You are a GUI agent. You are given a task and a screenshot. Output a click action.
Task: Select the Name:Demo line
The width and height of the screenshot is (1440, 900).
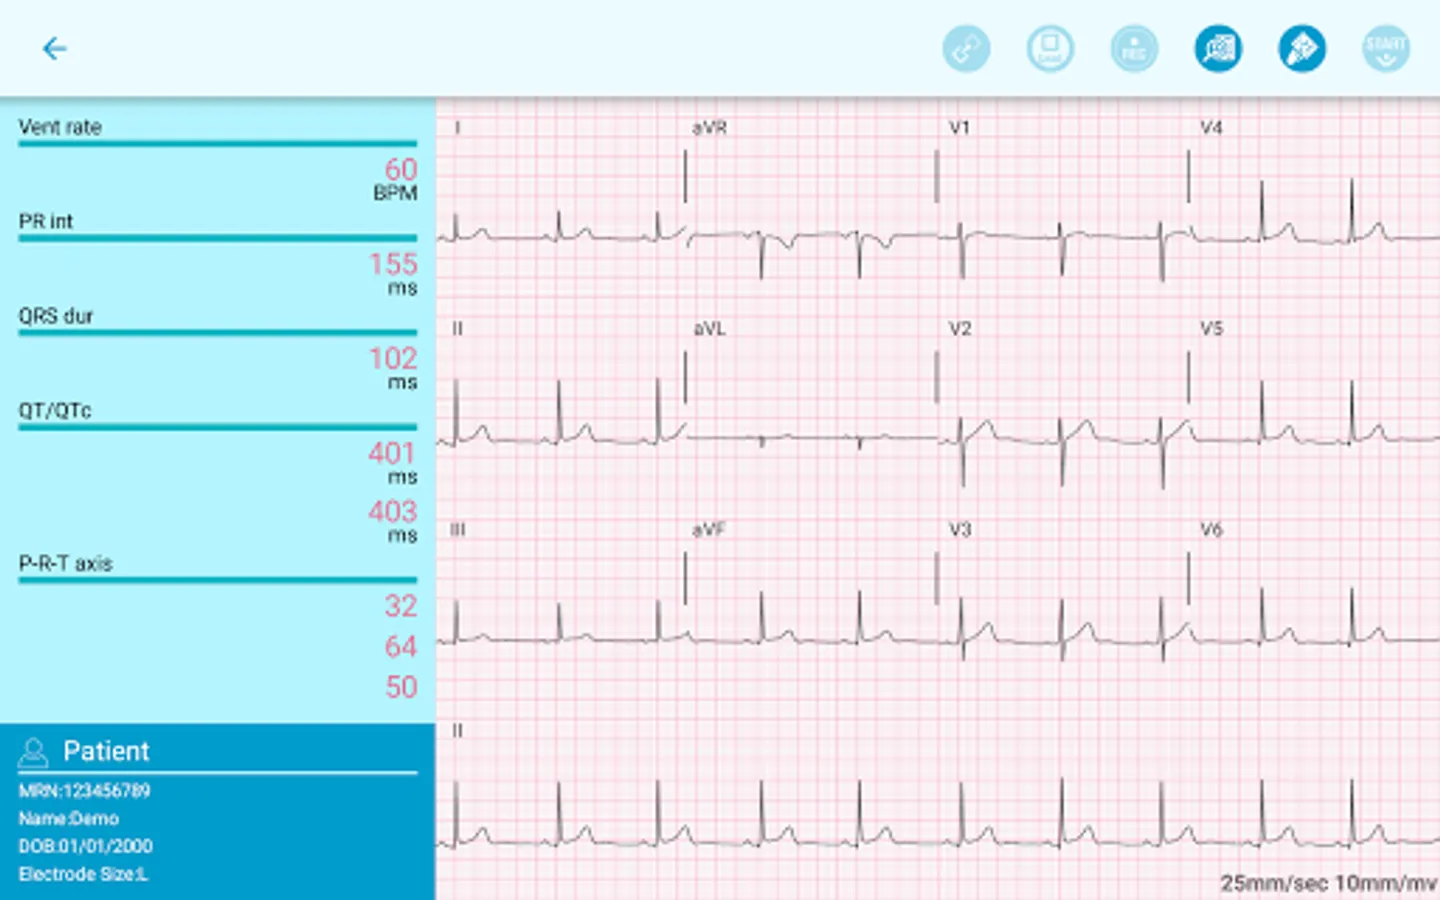tap(68, 818)
